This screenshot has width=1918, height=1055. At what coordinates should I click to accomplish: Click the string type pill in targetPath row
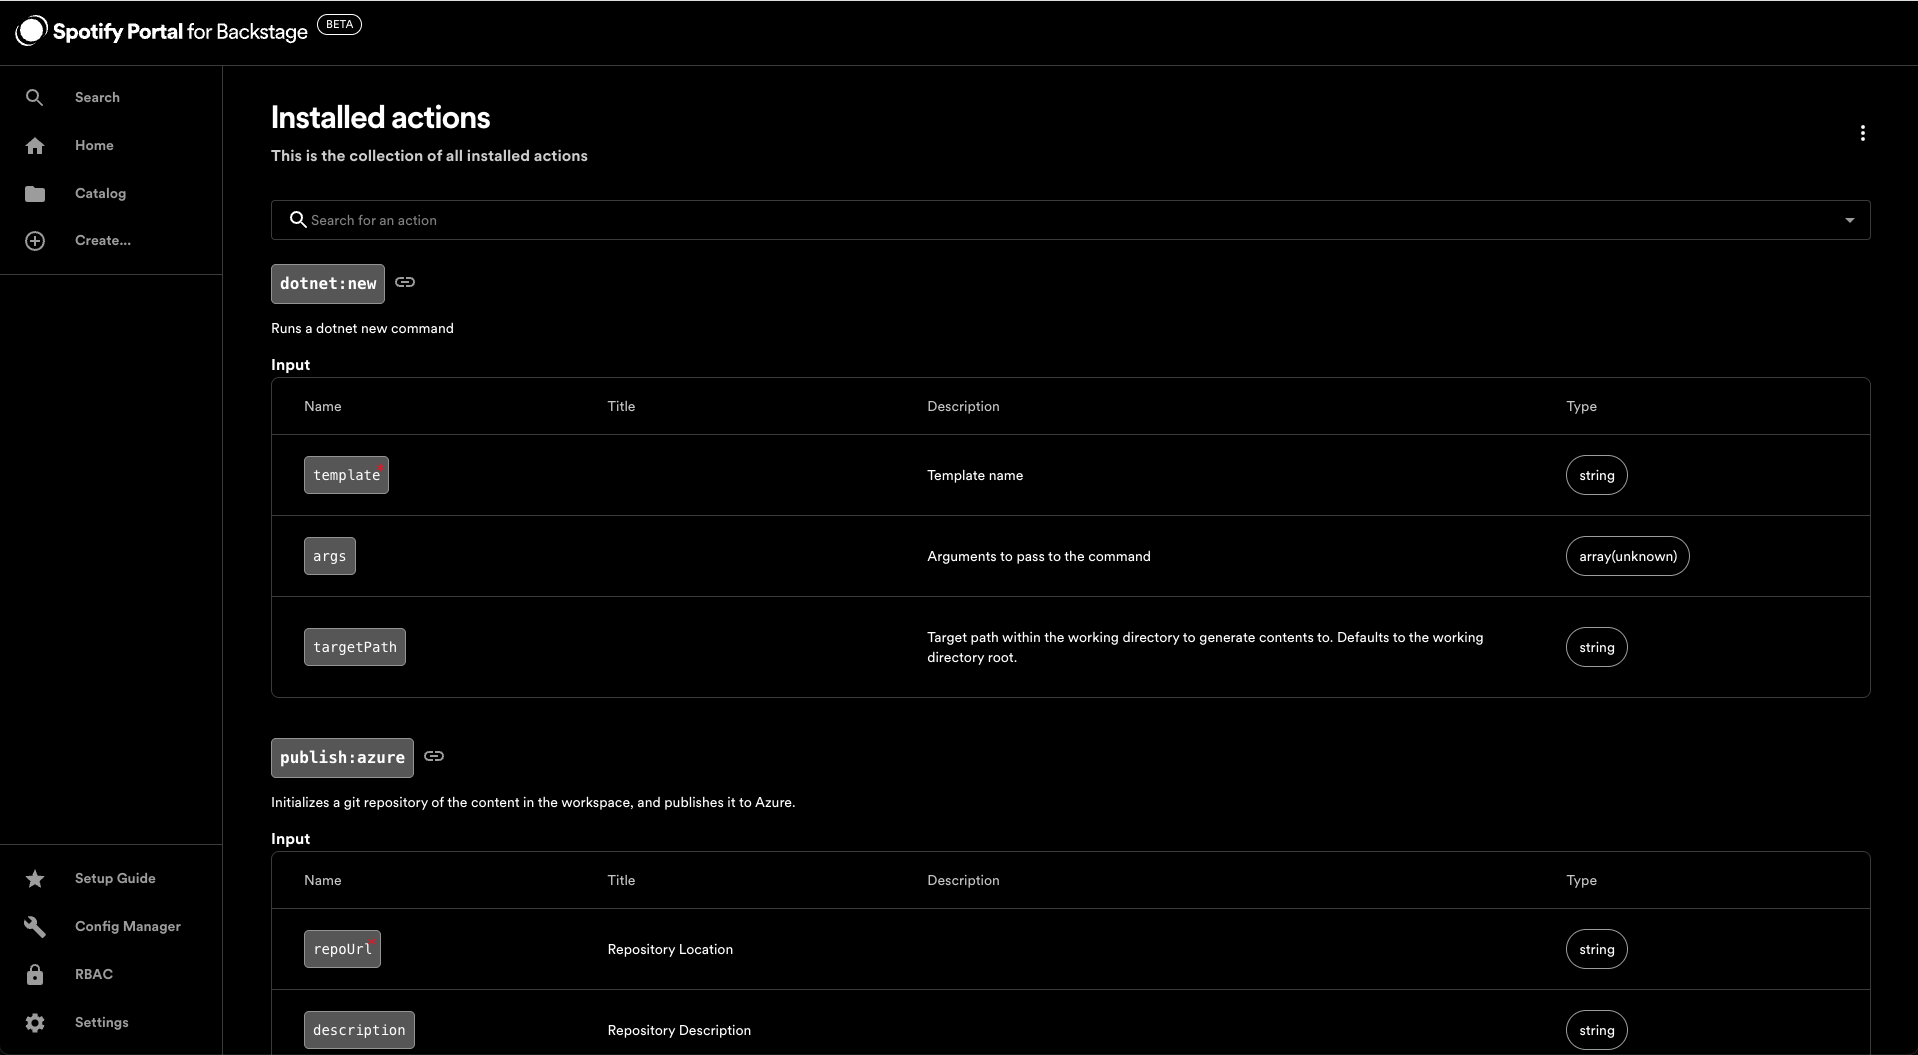tap(1597, 647)
